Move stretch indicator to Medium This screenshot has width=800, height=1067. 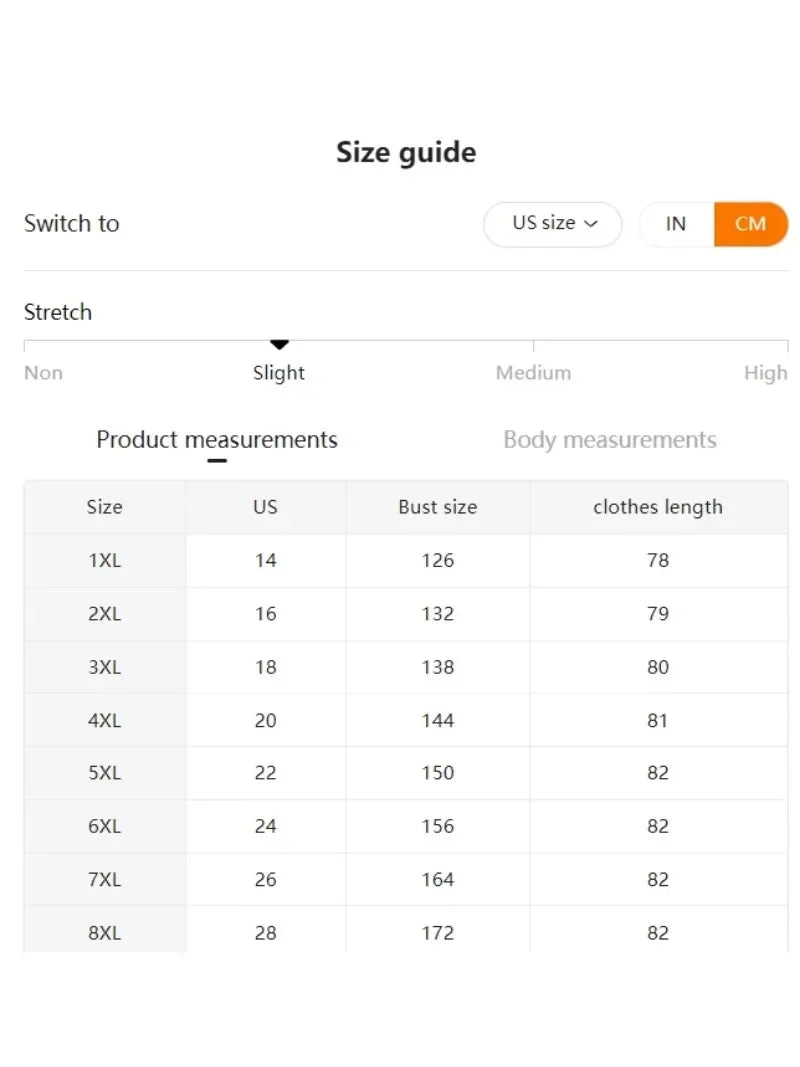[x=533, y=372]
